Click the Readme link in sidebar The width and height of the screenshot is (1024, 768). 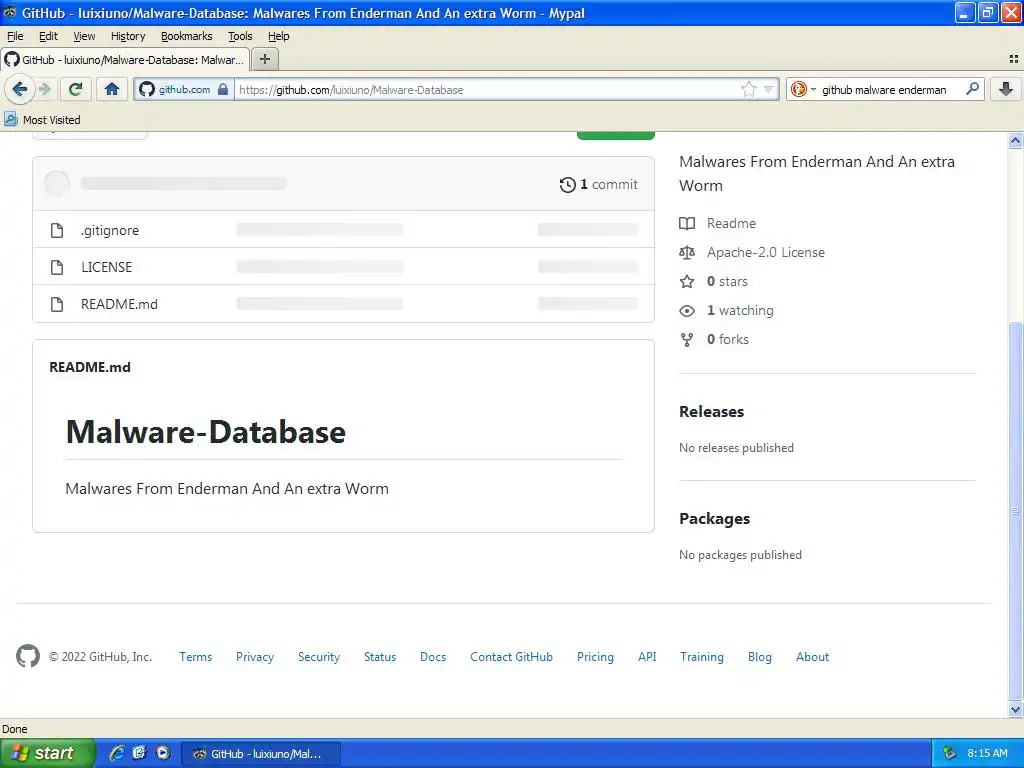[x=731, y=223]
